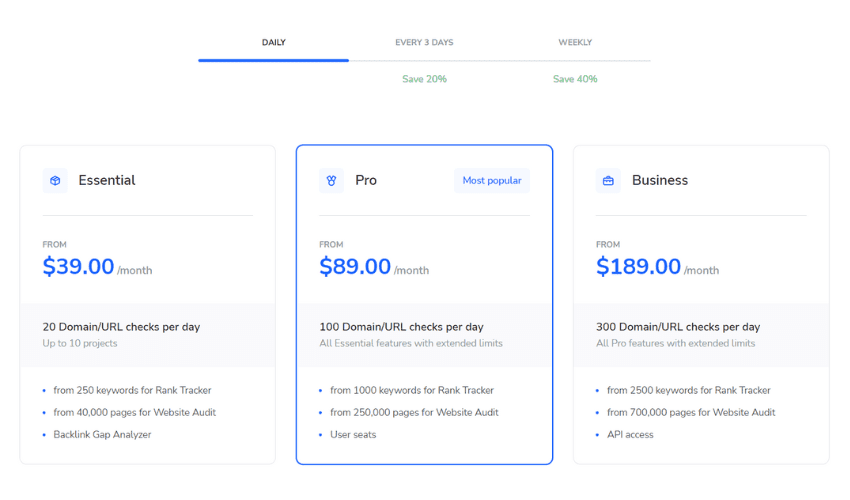The height and width of the screenshot is (500, 850).
Task: Click the Essential plan title
Action: [x=107, y=181]
